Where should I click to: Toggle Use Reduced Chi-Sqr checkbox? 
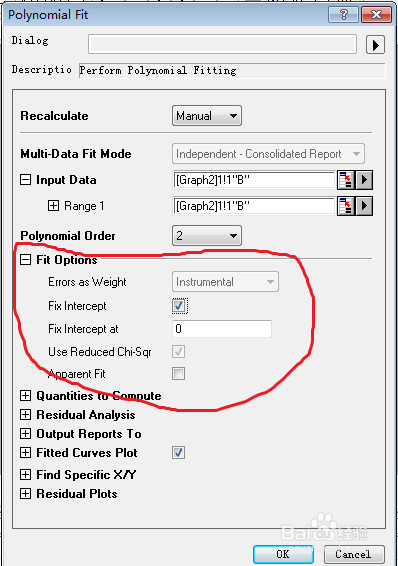(179, 352)
